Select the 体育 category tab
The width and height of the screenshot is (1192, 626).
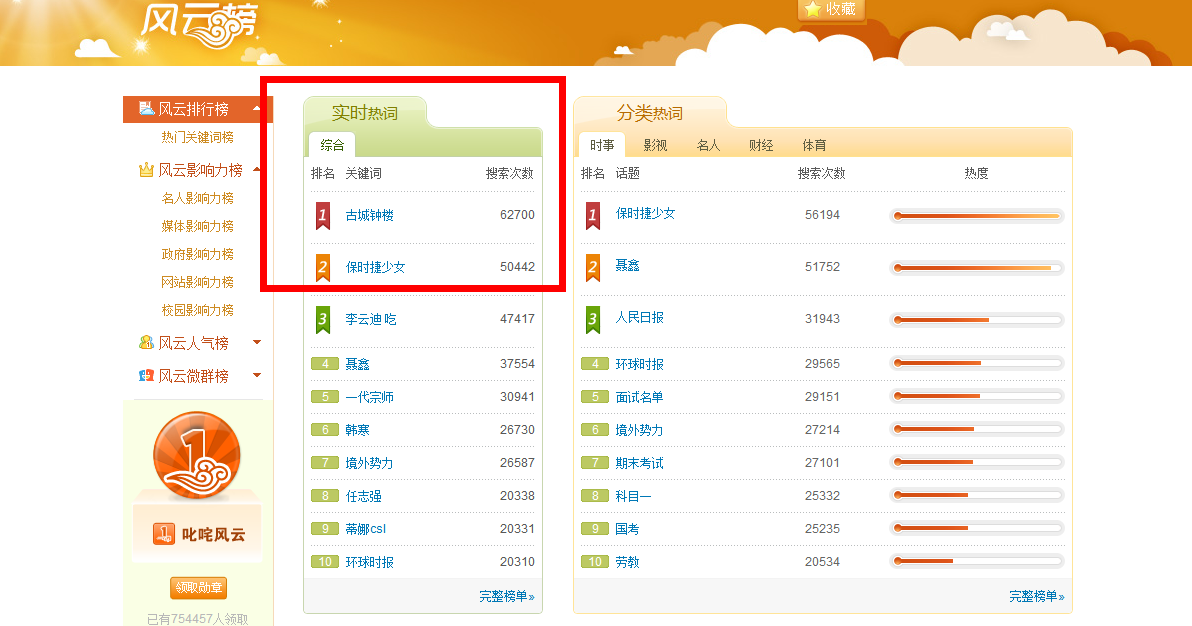click(x=814, y=145)
